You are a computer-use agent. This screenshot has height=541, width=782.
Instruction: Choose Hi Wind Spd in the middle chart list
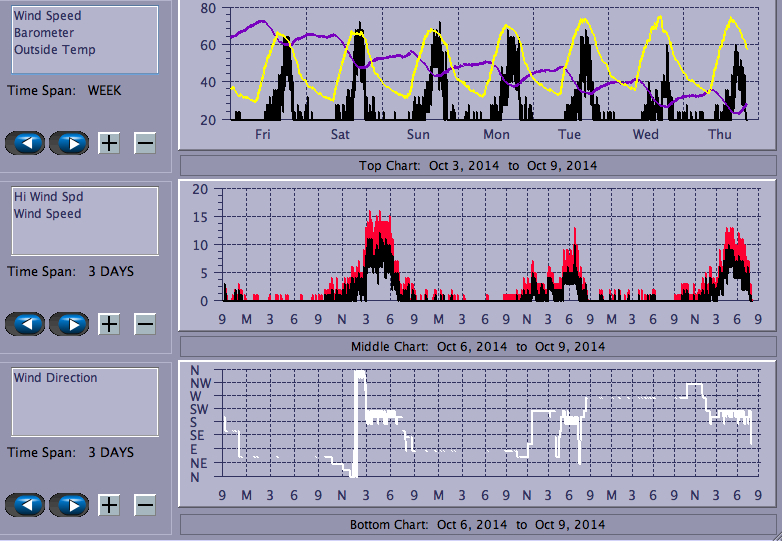[x=48, y=197]
